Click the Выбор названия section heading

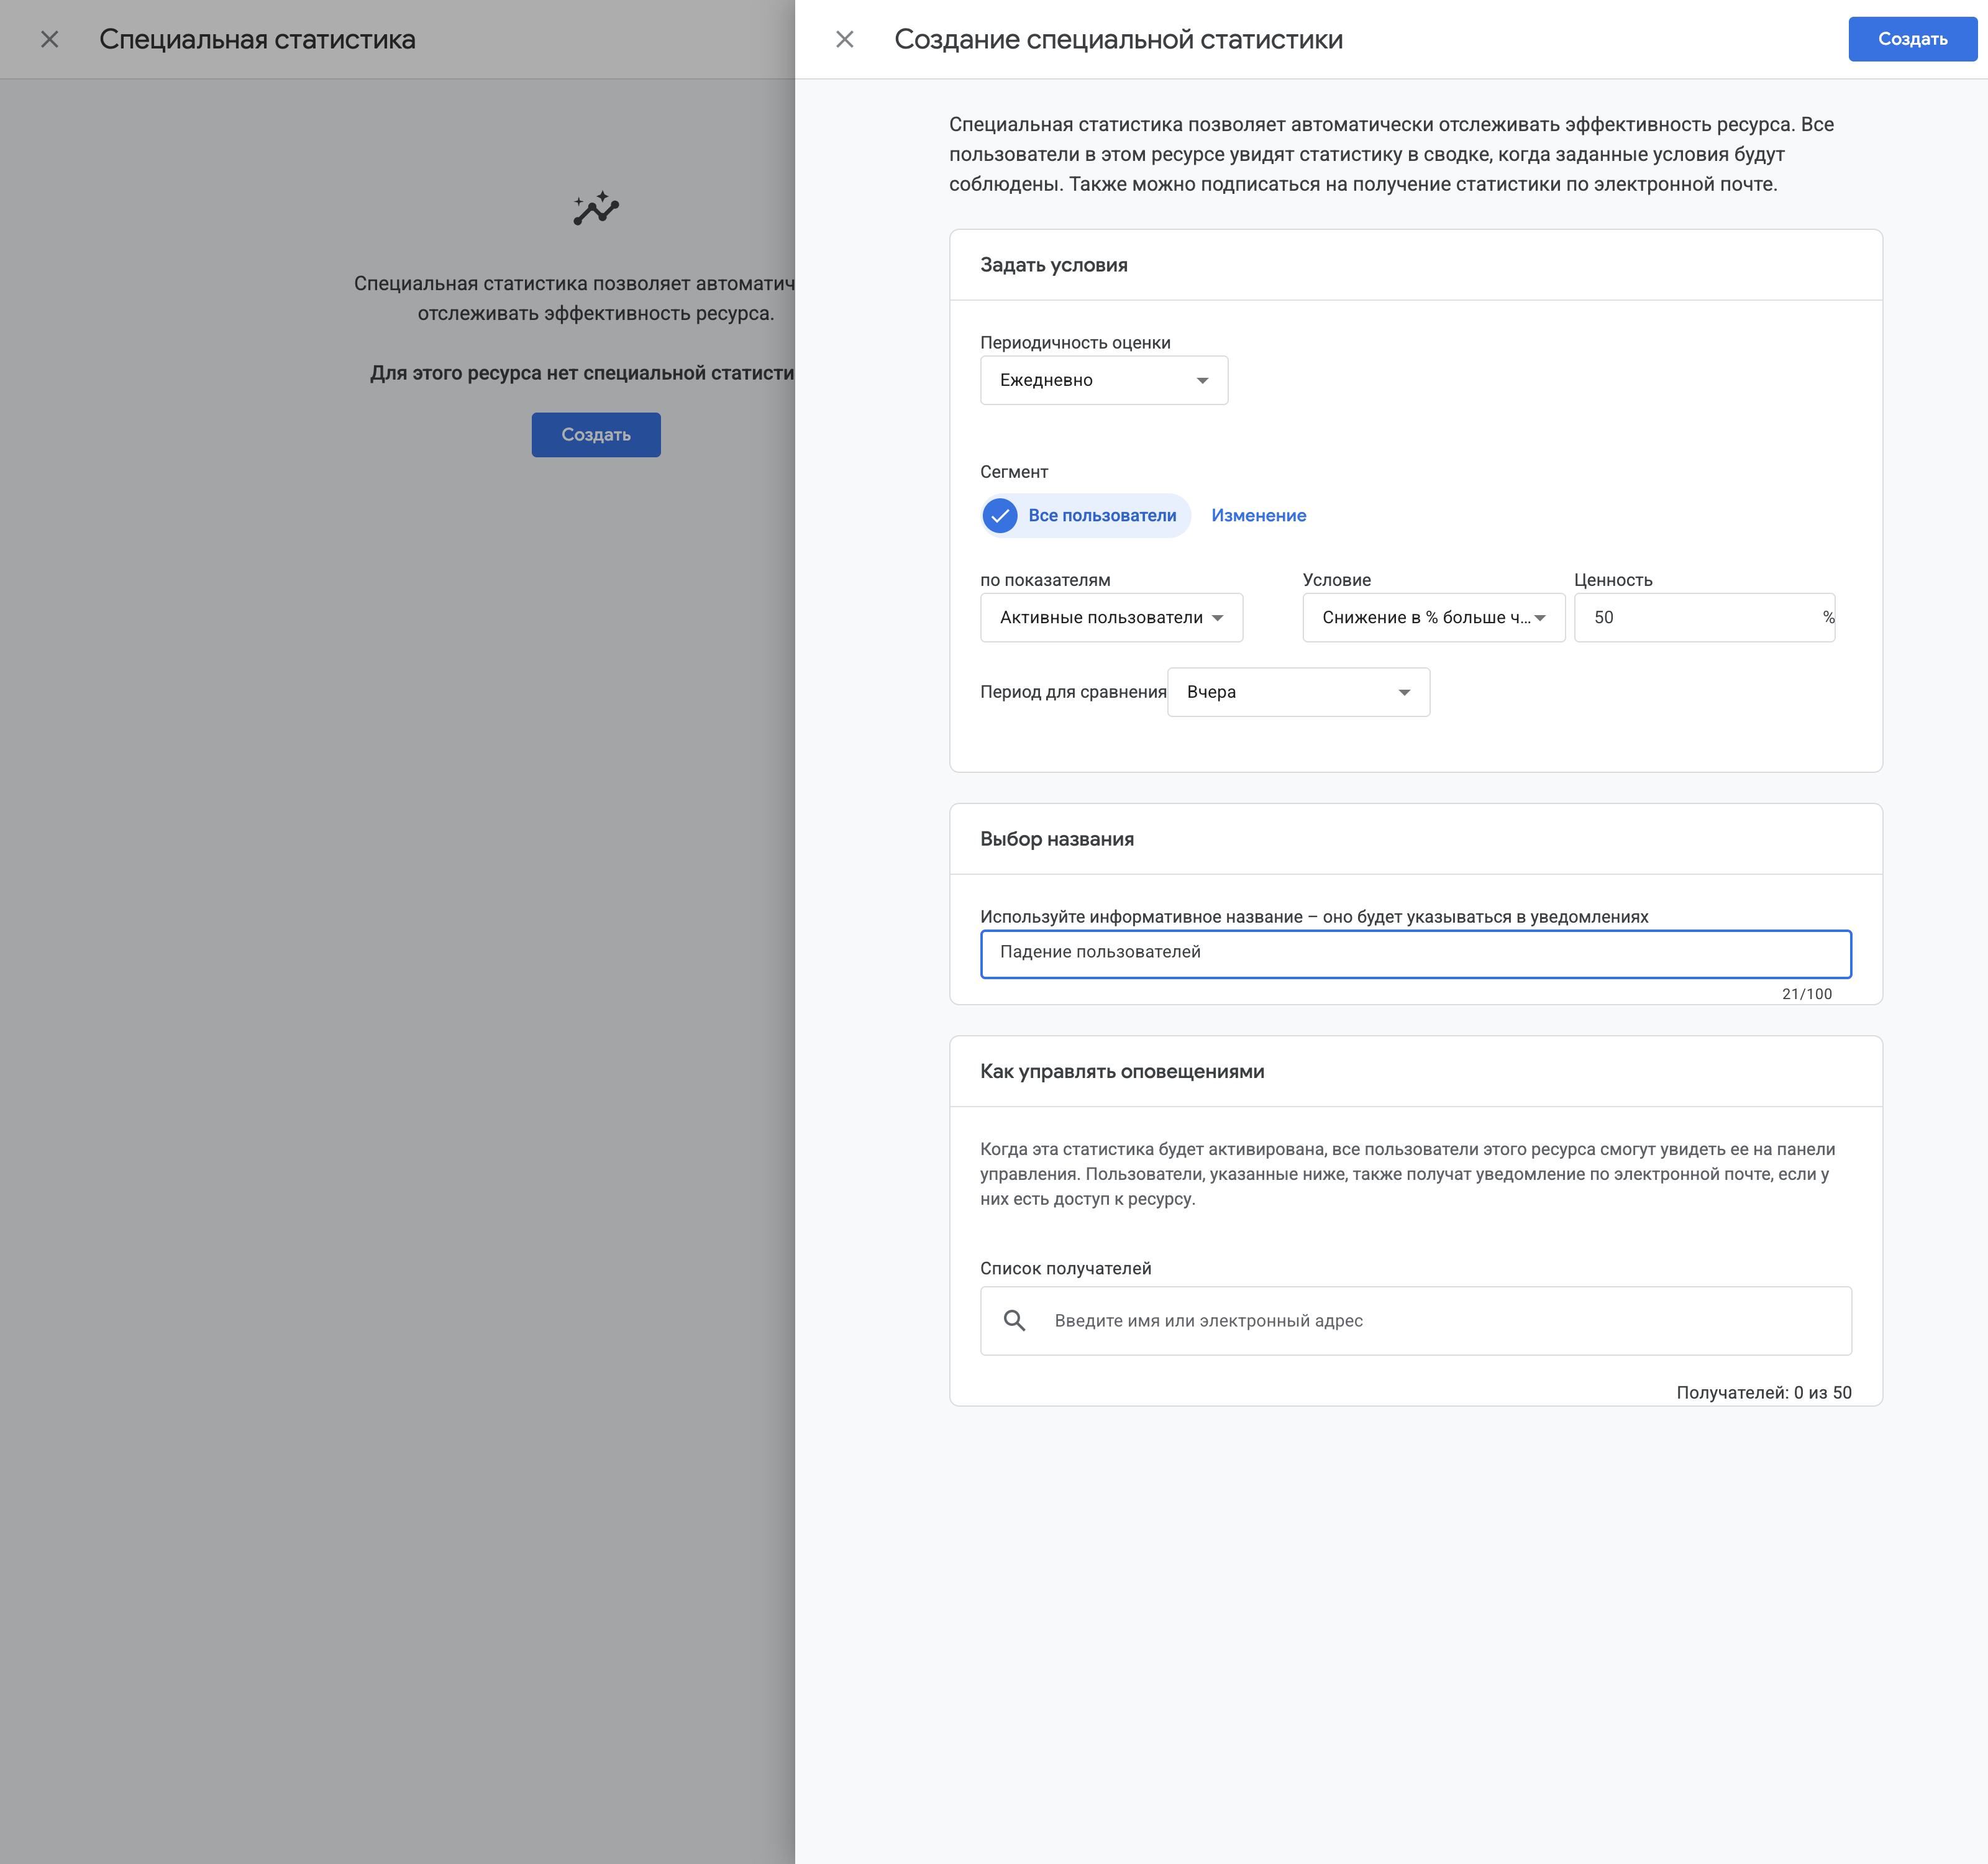click(x=1056, y=839)
